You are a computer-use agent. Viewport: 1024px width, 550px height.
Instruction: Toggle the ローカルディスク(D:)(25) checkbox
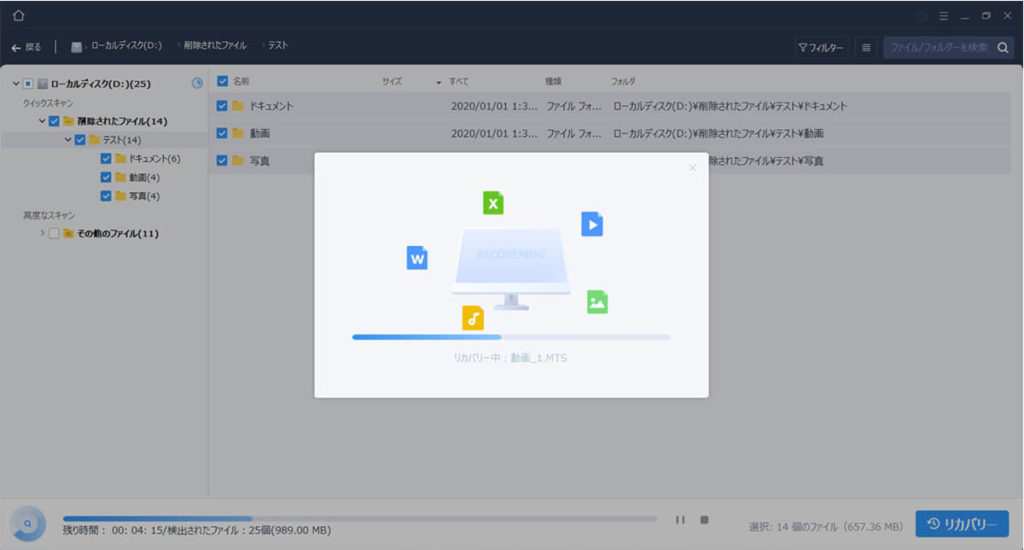point(28,84)
